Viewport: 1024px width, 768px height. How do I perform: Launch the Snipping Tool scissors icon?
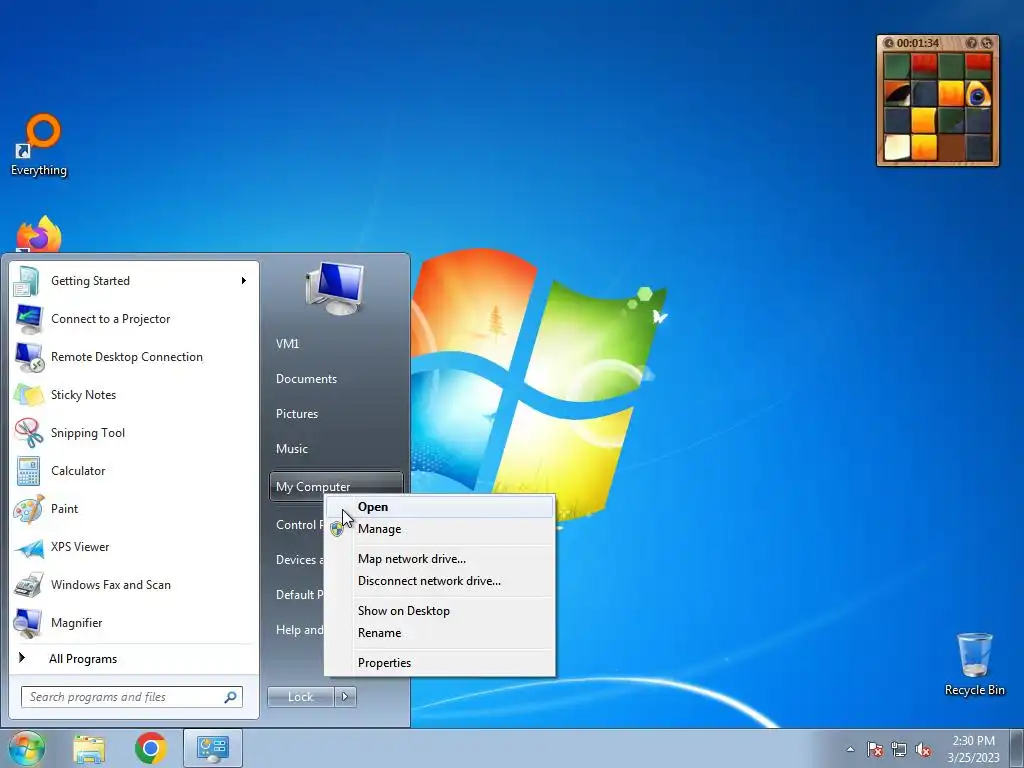29,433
